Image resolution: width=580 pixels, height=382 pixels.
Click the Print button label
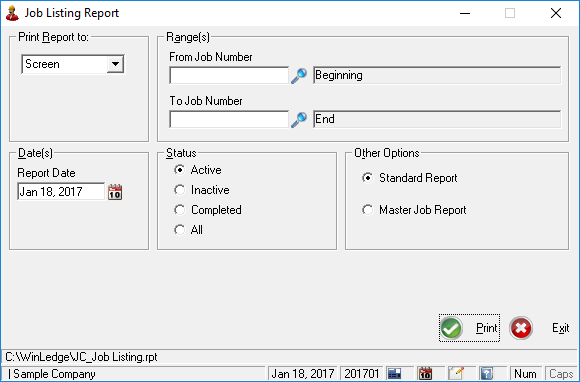point(486,328)
